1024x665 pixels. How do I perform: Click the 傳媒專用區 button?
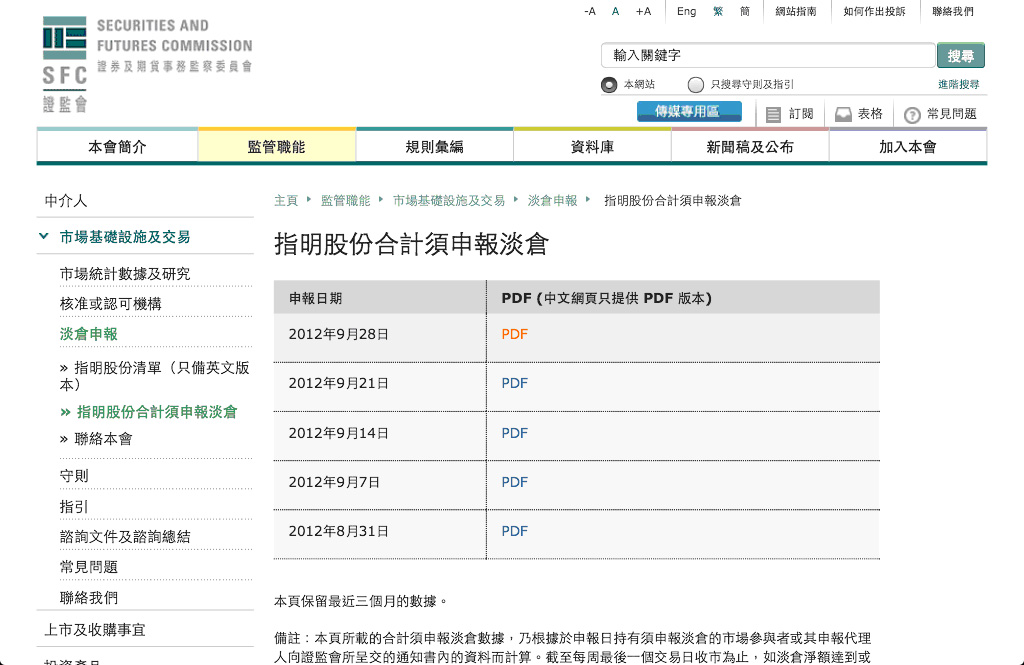tap(689, 112)
